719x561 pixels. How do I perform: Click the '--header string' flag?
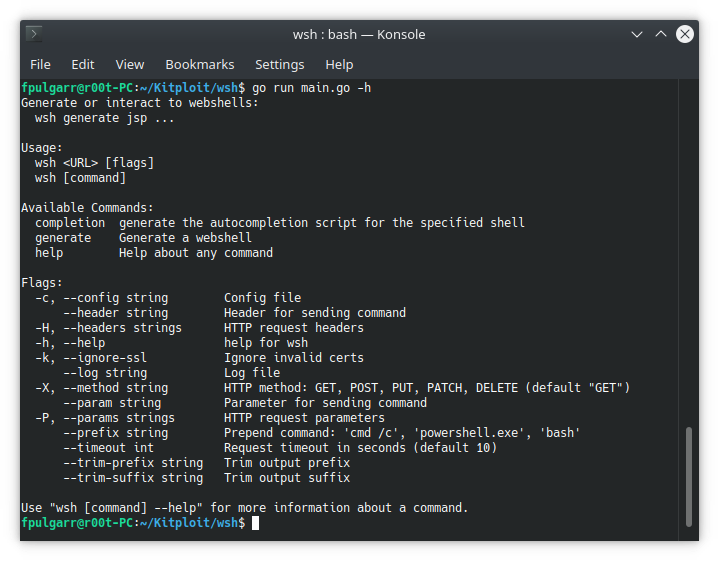click(116, 313)
